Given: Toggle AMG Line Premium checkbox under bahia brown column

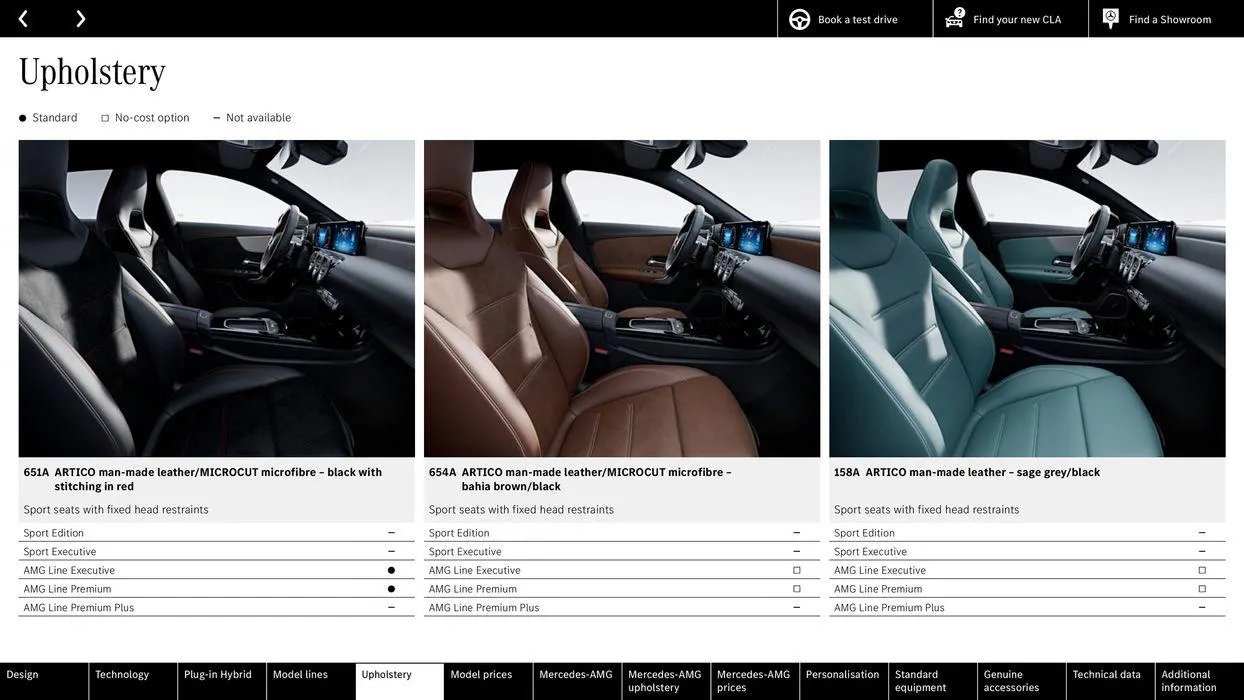Looking at the screenshot, I should [x=795, y=587].
